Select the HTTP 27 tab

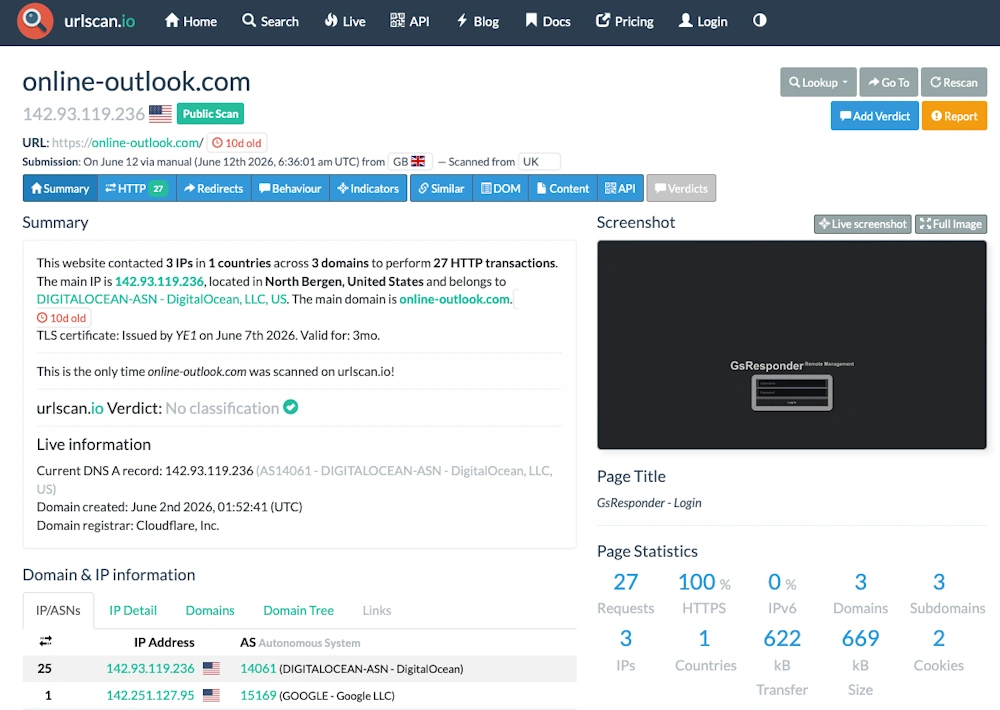pos(136,188)
